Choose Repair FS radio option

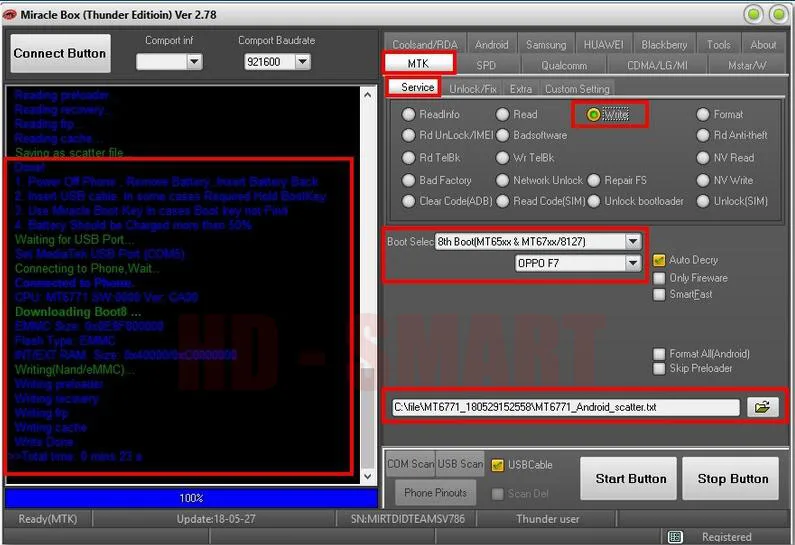coord(594,180)
